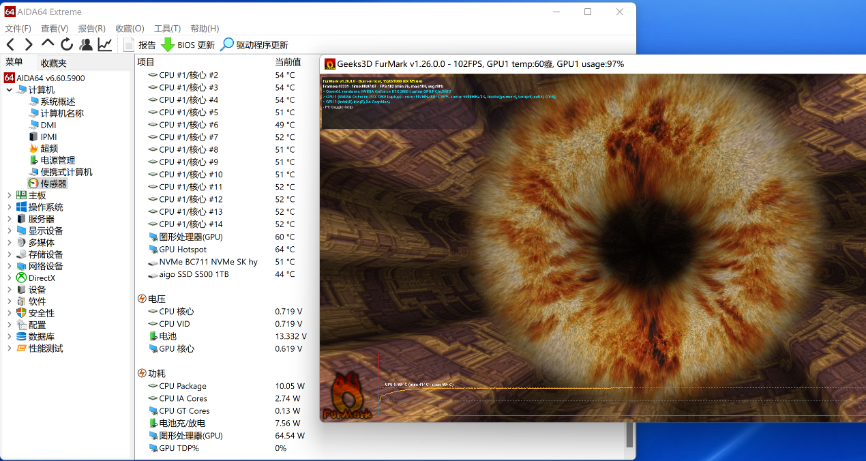Open the 文件(F) menu
Image resolution: width=866 pixels, height=461 pixels.
coord(18,28)
